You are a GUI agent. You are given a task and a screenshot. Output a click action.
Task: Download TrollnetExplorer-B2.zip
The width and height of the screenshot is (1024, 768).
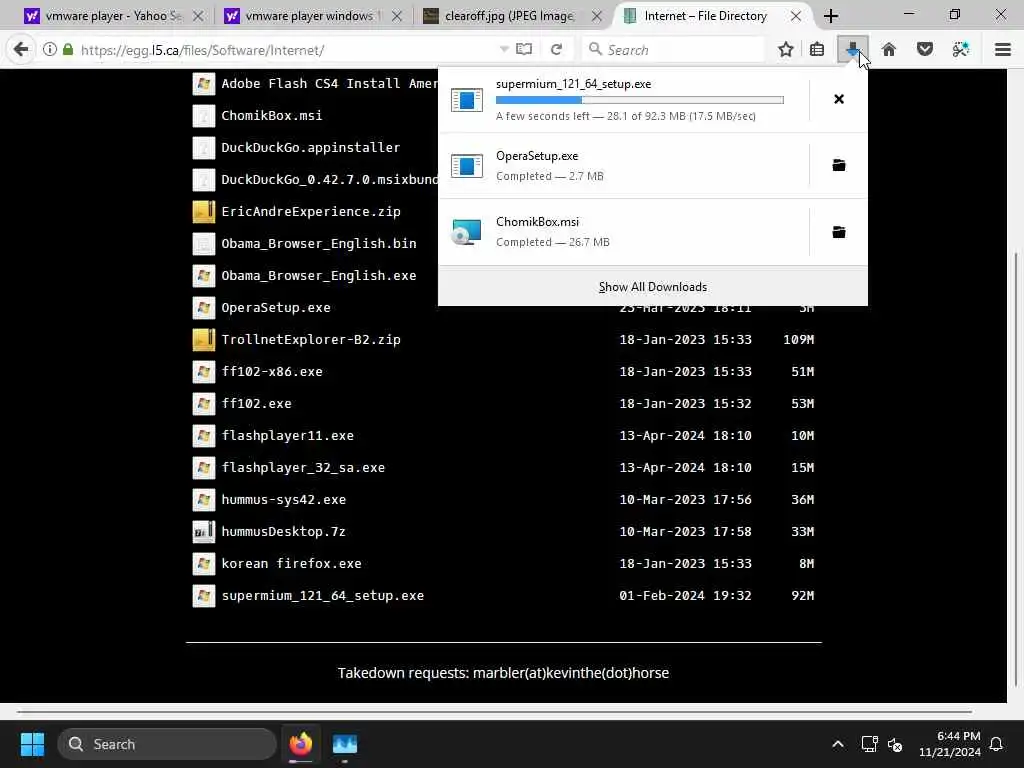click(311, 340)
